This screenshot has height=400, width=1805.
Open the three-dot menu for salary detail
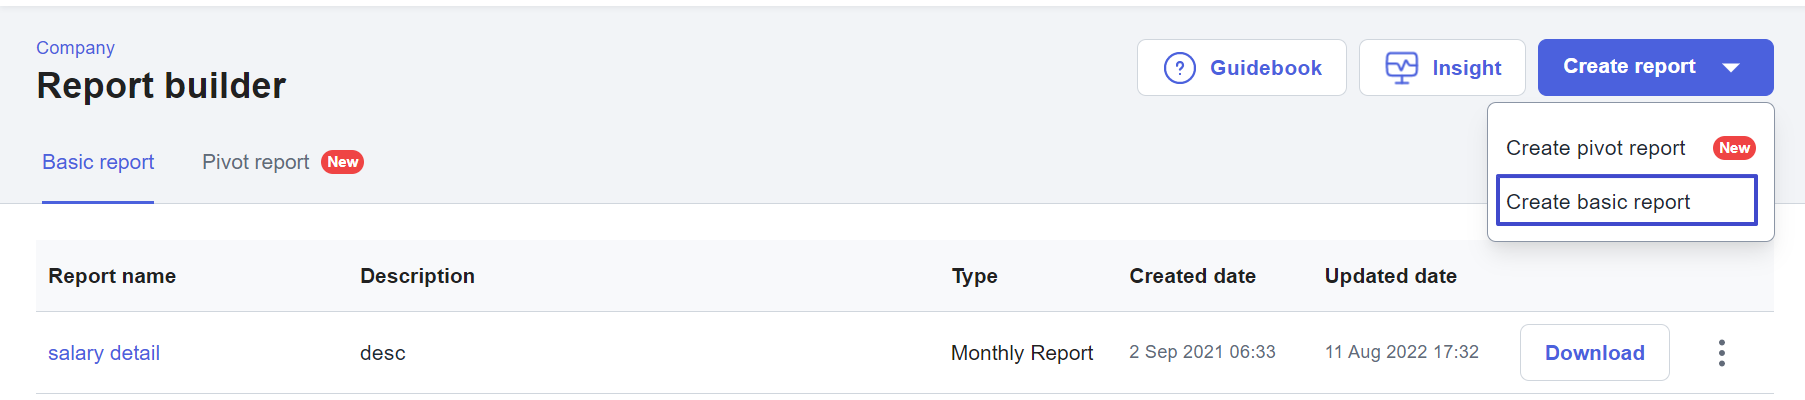(x=1721, y=353)
